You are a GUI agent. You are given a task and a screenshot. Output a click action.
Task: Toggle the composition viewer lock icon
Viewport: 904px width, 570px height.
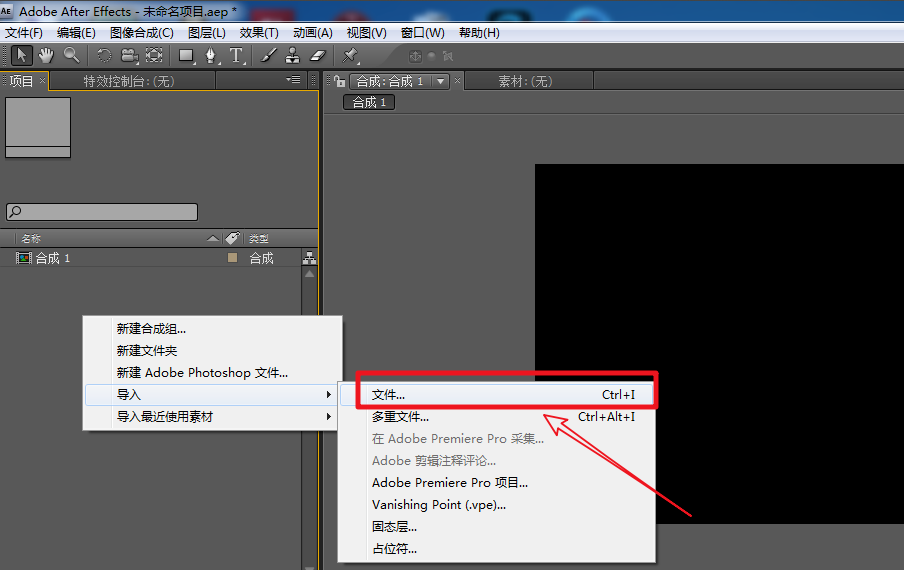340,81
